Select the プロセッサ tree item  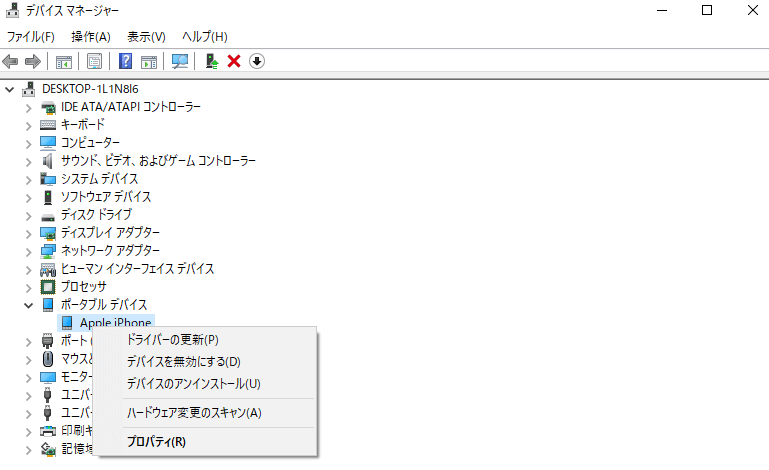point(83,287)
